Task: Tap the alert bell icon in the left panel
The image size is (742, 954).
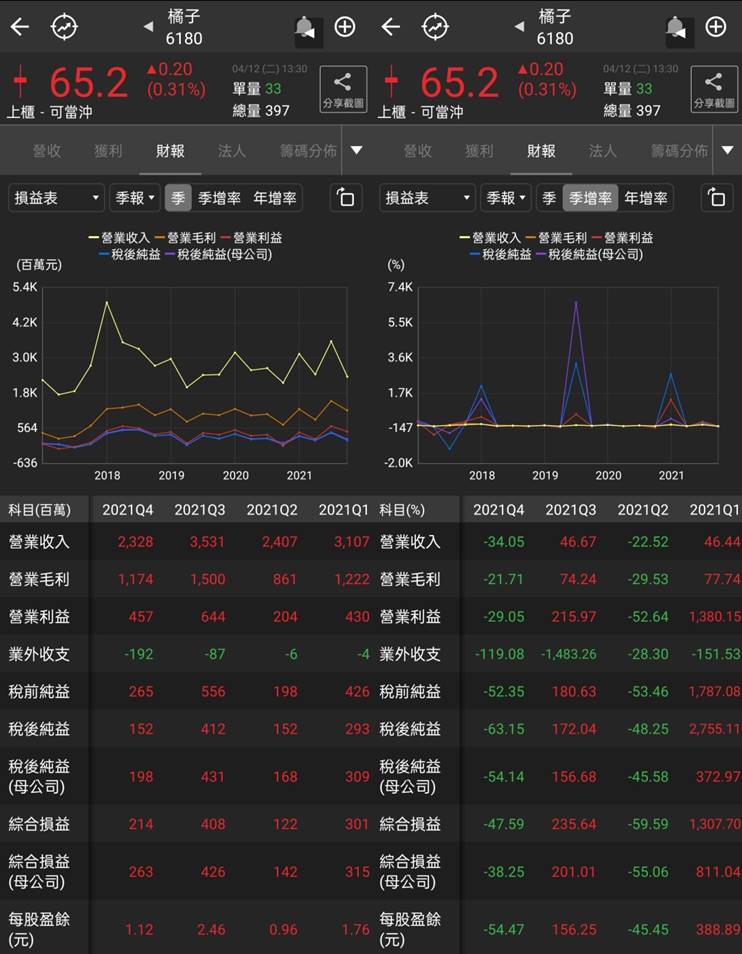Action: (306, 29)
